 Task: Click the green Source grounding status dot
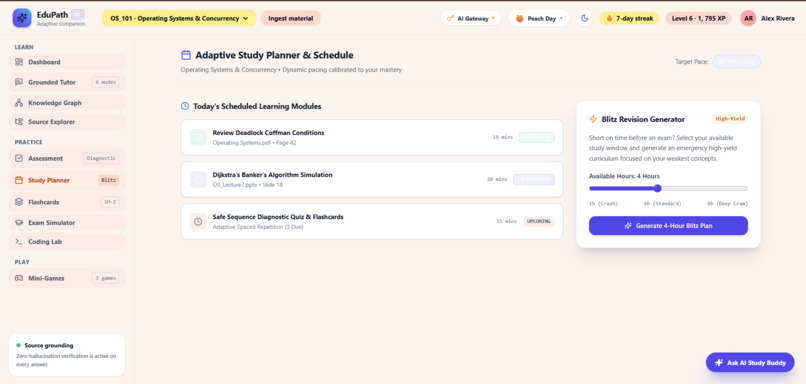click(19, 345)
